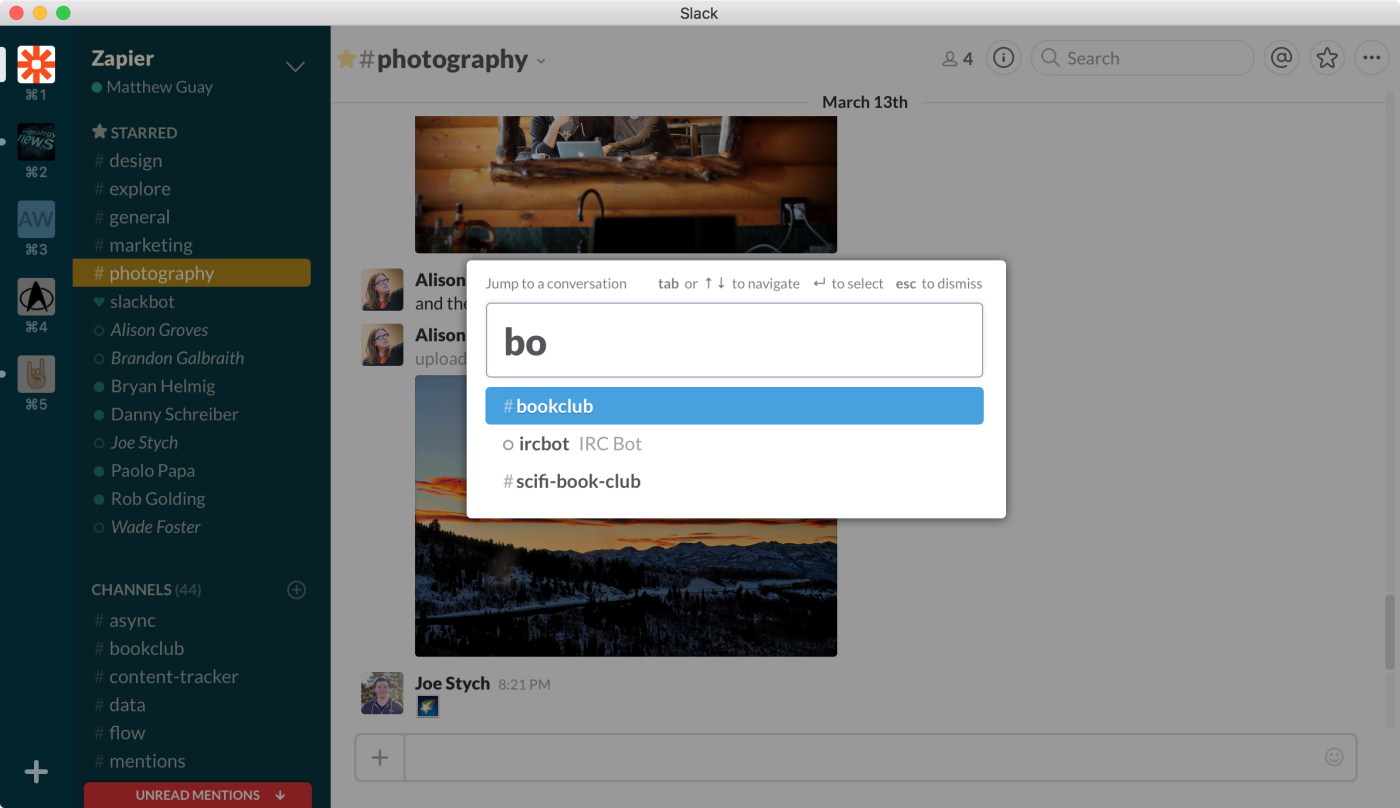
Task: Open the #data channel
Action: 120,705
